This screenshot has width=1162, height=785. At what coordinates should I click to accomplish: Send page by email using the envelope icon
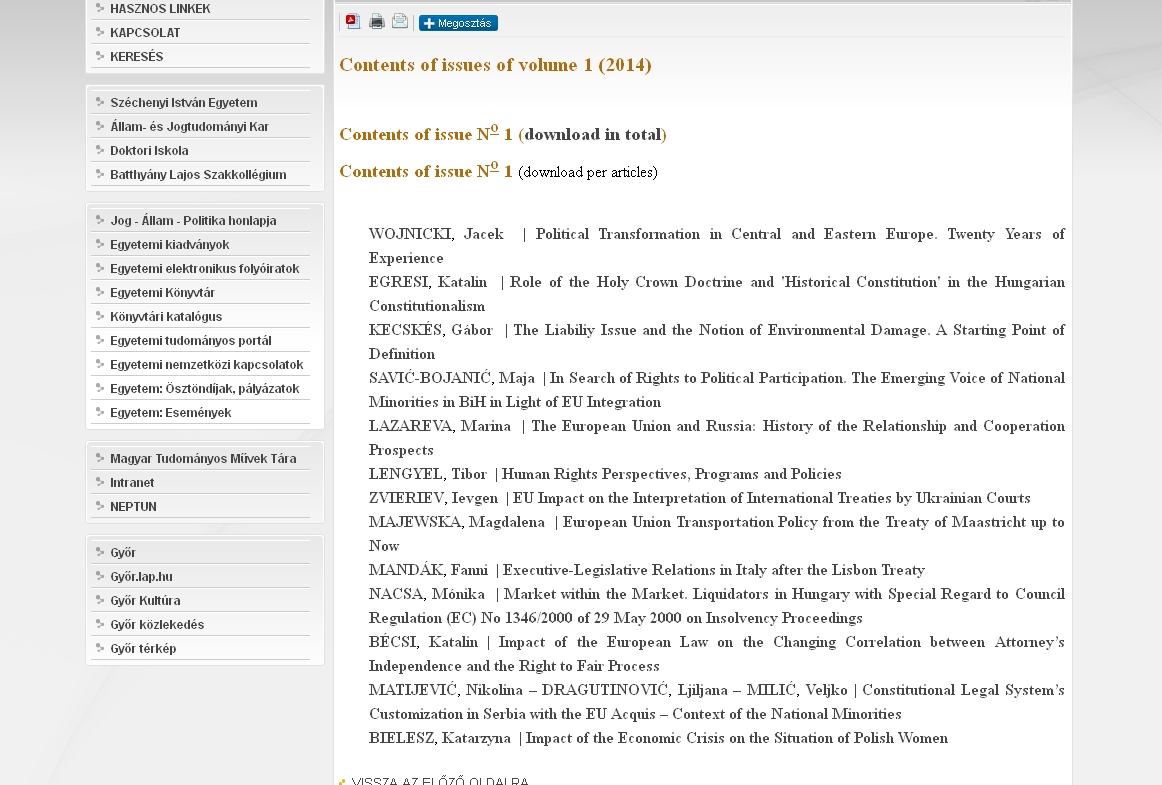pos(399,21)
